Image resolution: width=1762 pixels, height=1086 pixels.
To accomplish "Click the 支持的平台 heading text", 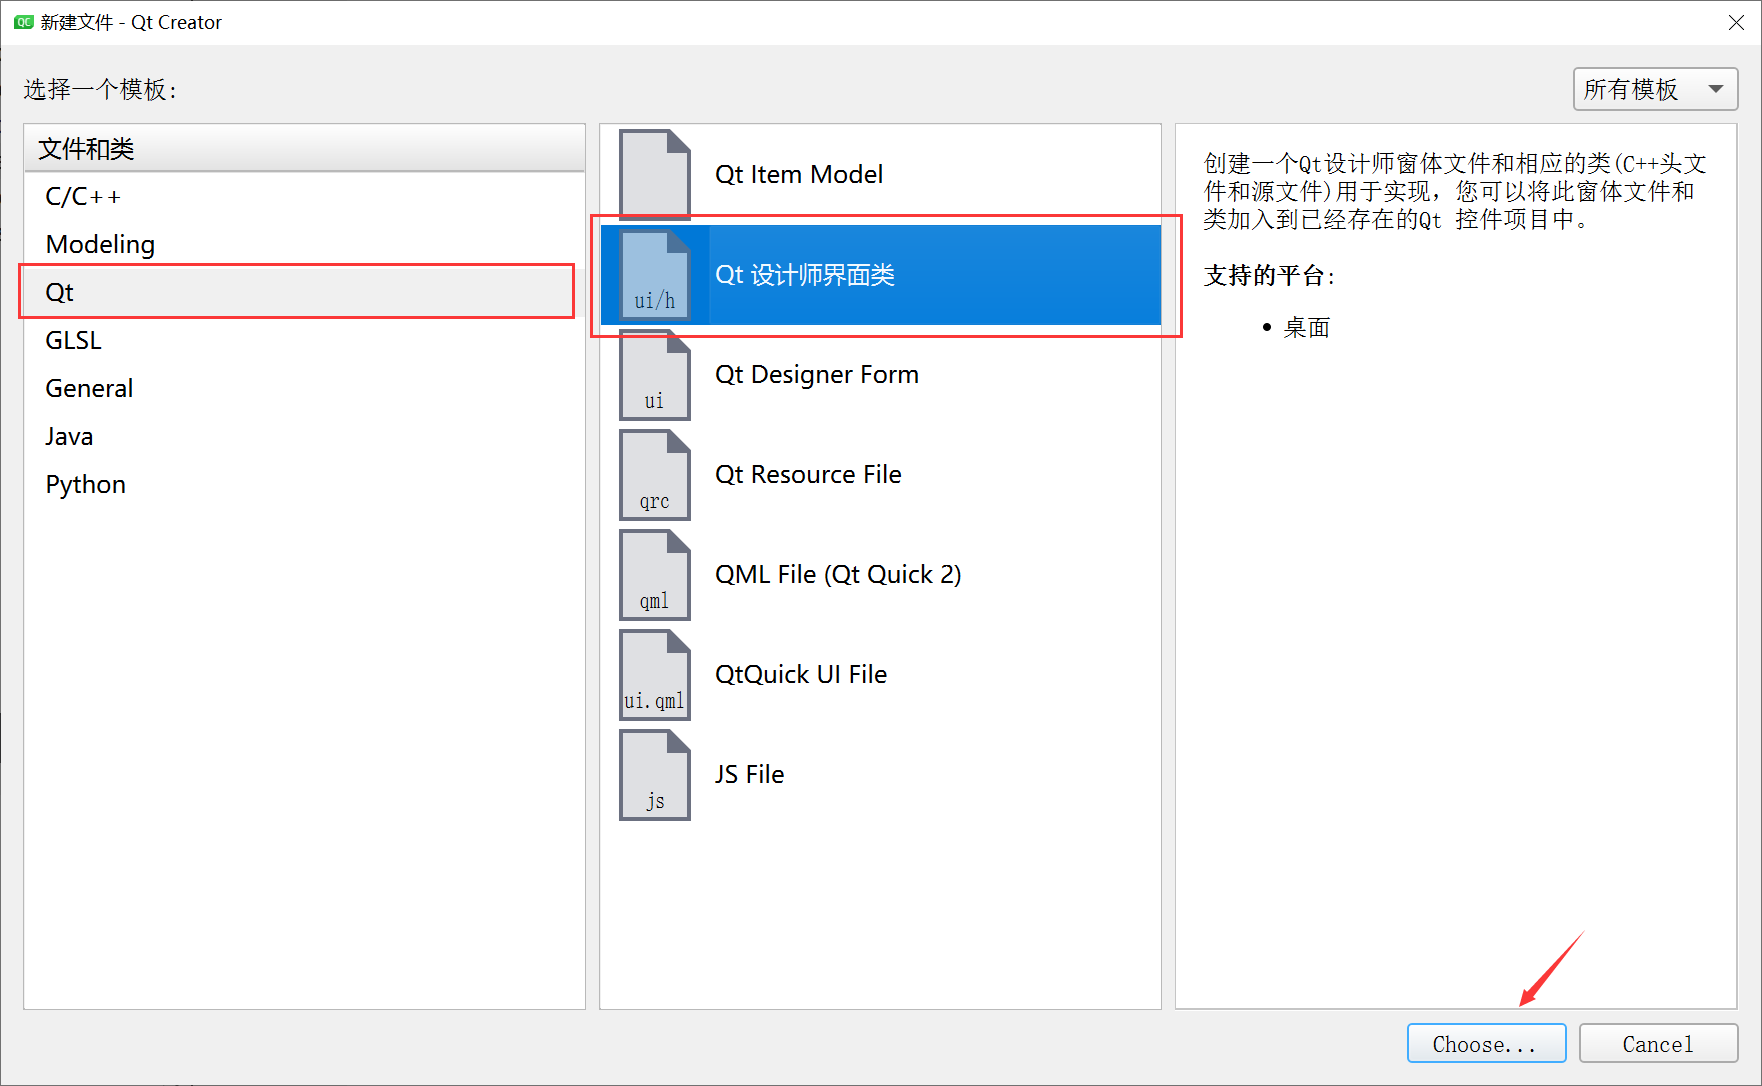I will (1268, 275).
